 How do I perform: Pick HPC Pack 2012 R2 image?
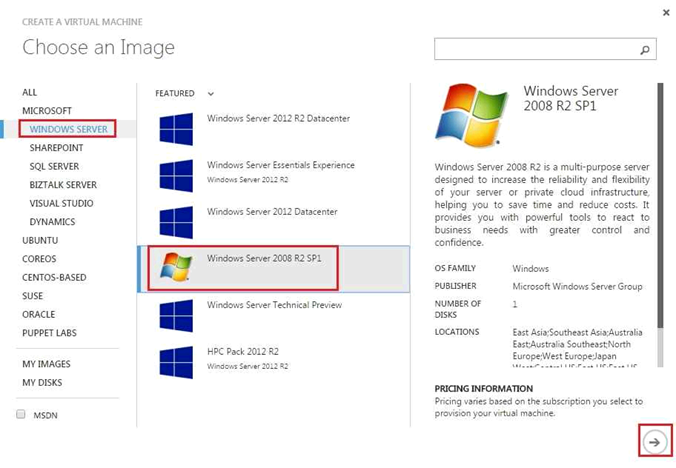[273, 362]
